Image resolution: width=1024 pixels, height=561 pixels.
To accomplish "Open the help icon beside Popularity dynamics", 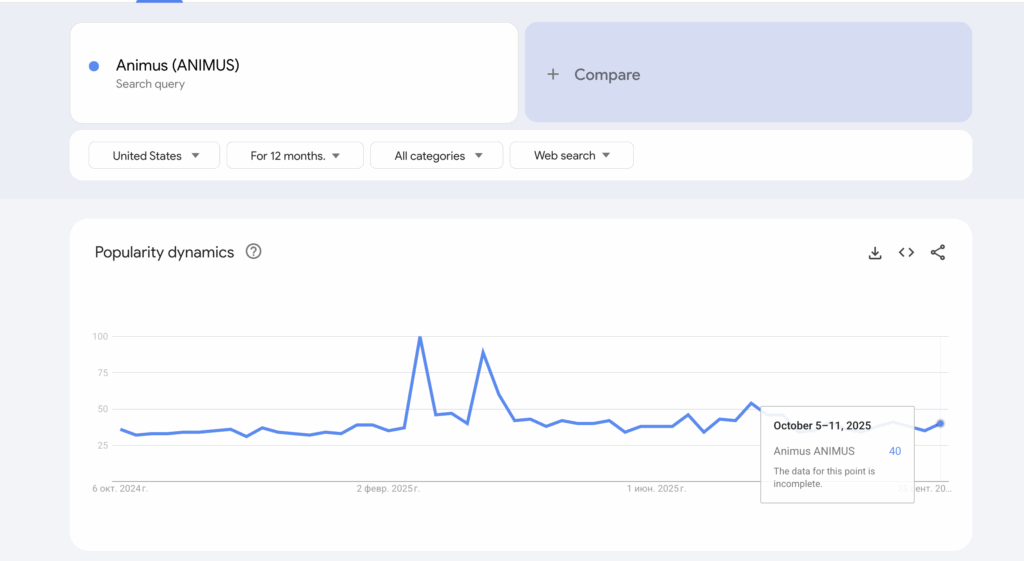I will [254, 252].
